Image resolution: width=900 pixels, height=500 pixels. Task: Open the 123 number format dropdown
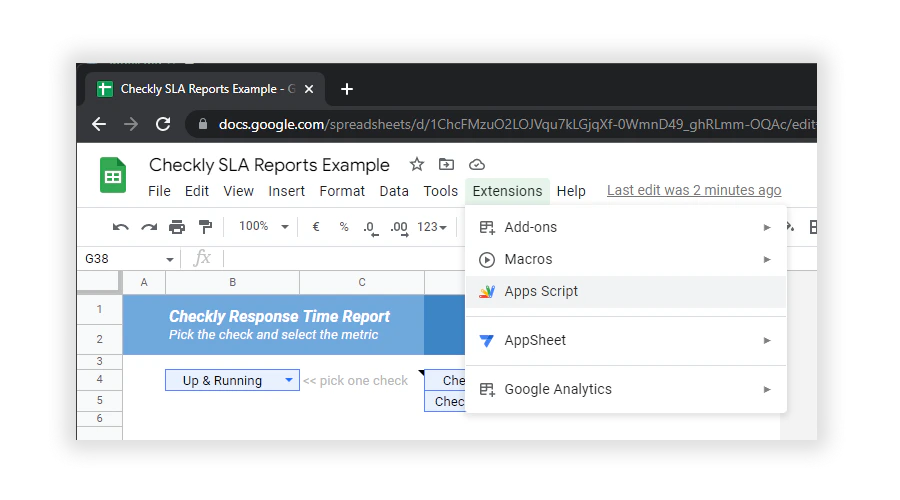click(x=432, y=227)
